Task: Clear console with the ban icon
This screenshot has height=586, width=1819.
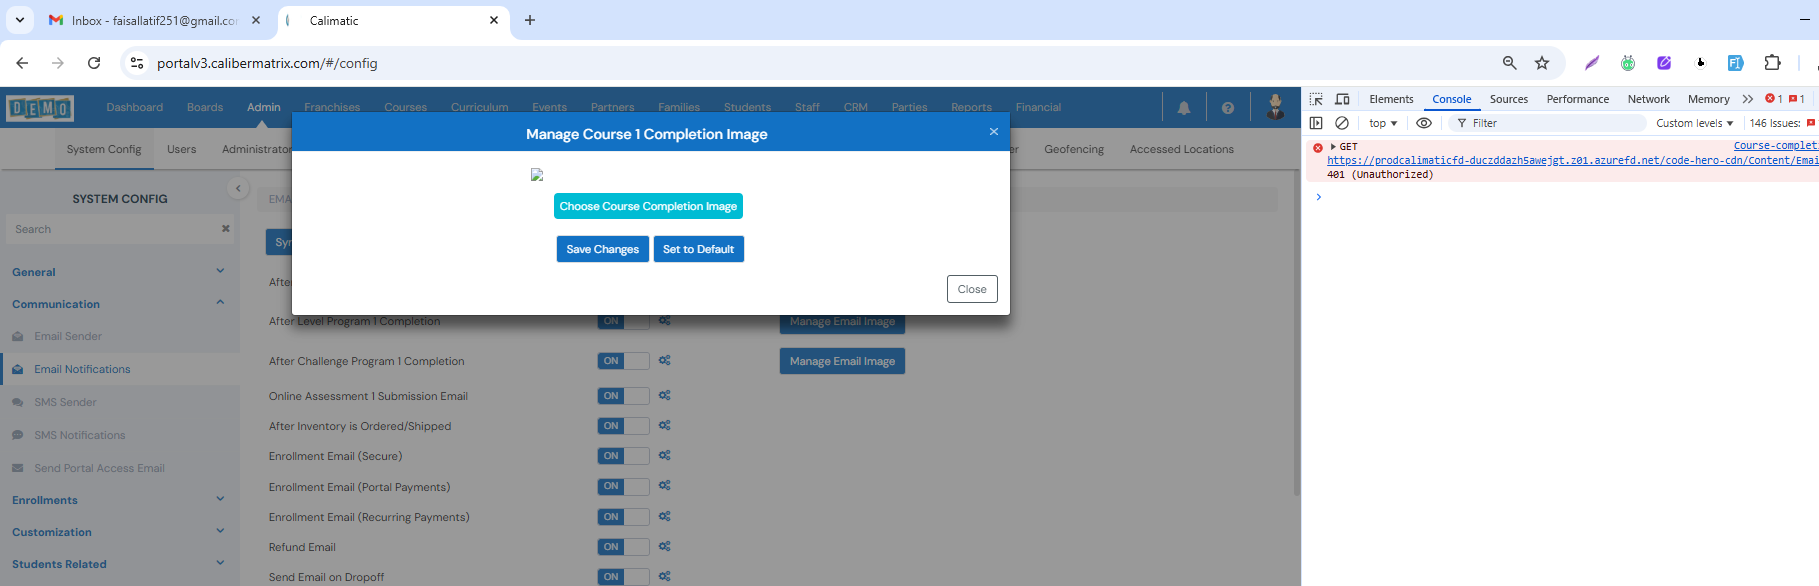Action: [x=1342, y=123]
